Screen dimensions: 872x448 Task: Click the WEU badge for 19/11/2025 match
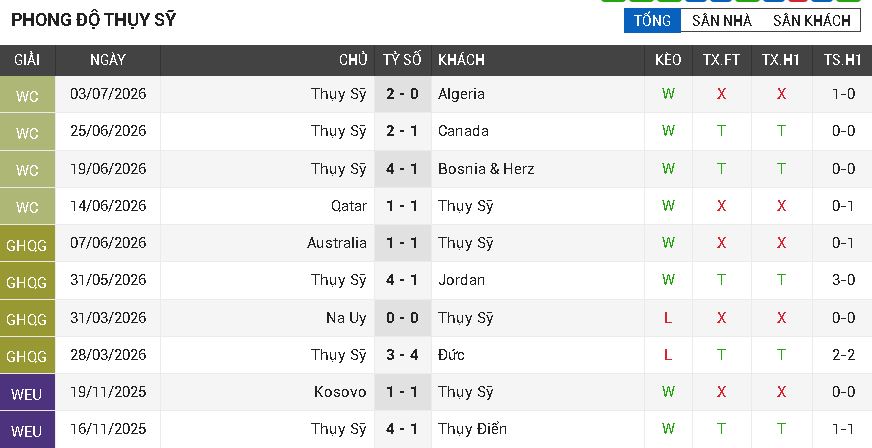tap(27, 394)
